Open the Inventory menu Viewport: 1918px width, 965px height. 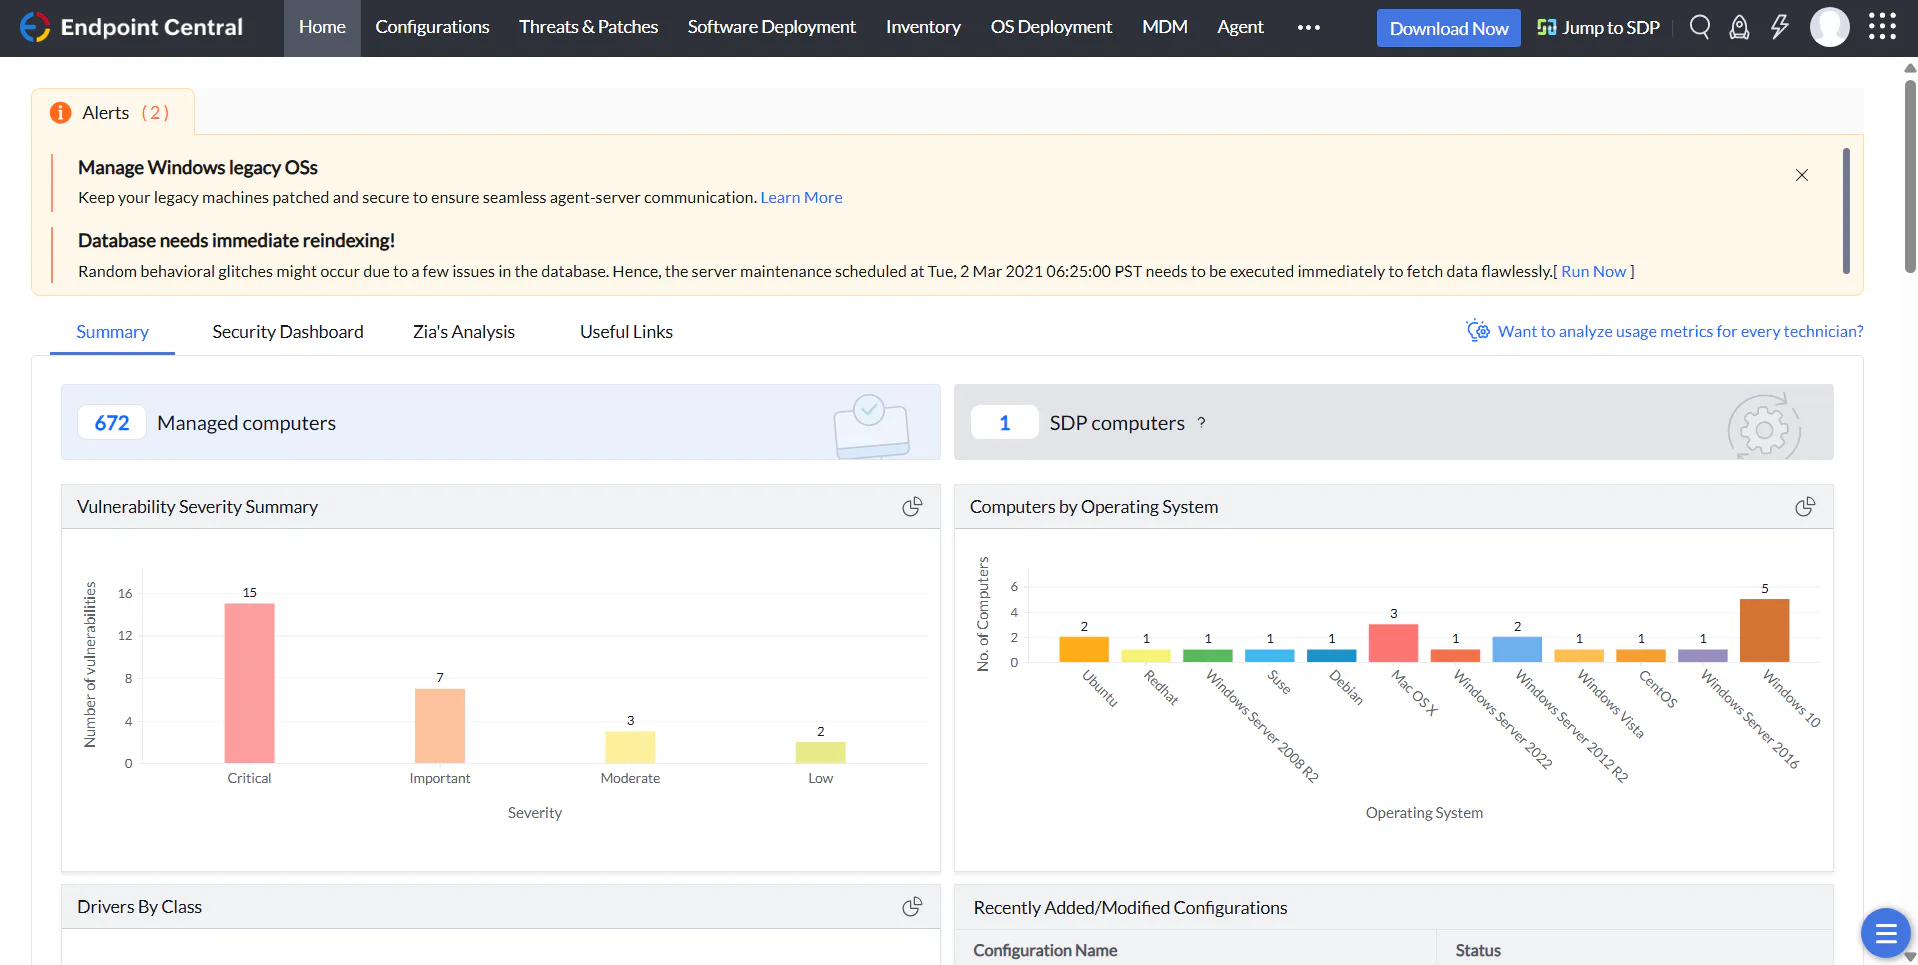point(923,28)
